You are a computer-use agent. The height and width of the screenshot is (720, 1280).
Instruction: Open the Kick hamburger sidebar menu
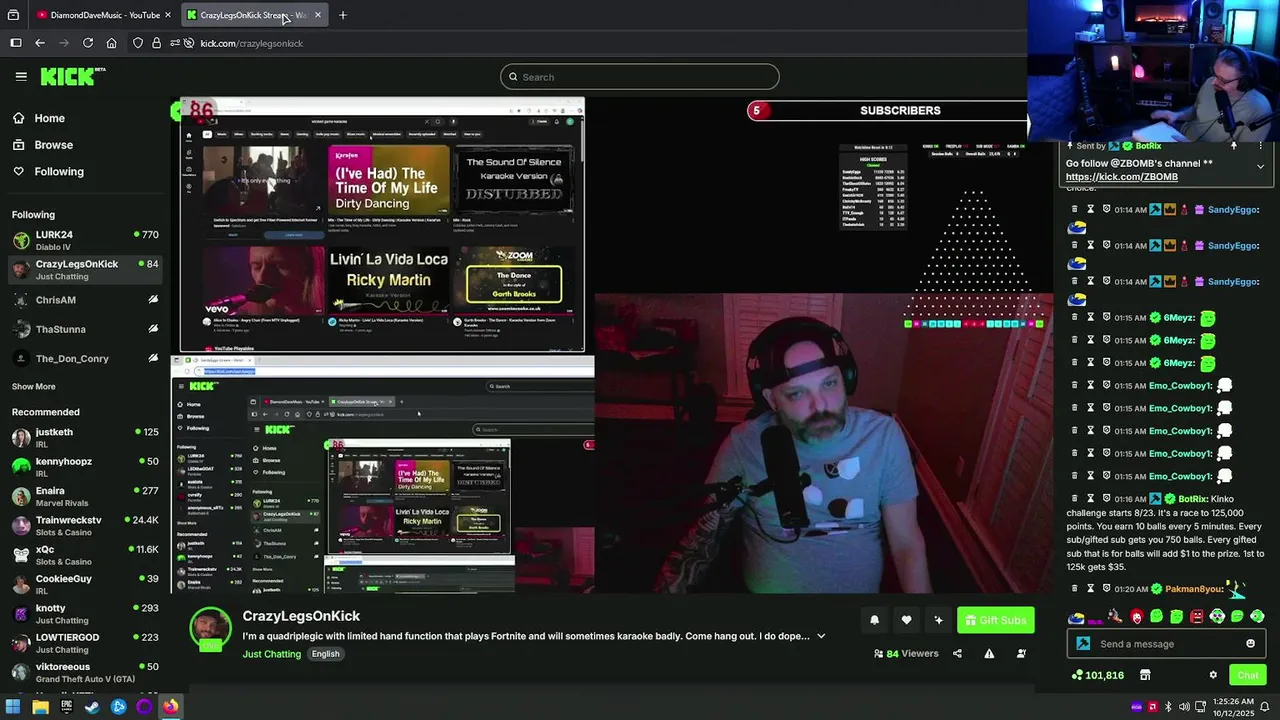(x=20, y=76)
